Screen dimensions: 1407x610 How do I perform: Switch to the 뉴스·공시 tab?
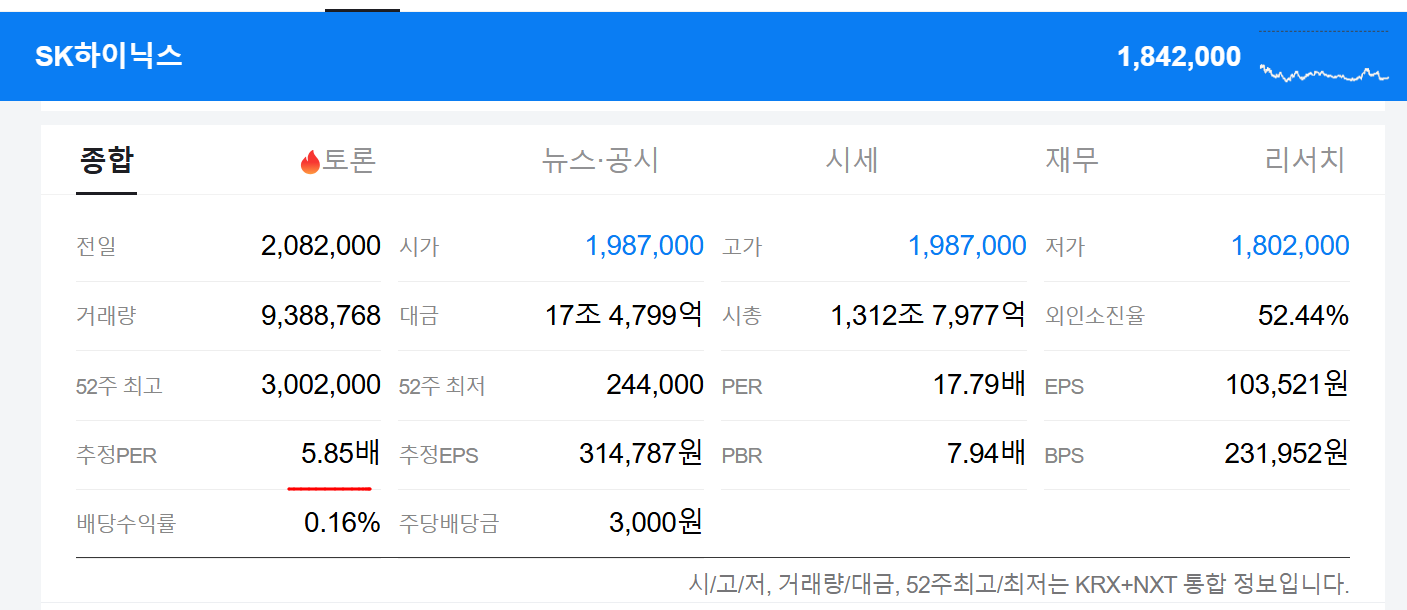pyautogui.click(x=600, y=160)
